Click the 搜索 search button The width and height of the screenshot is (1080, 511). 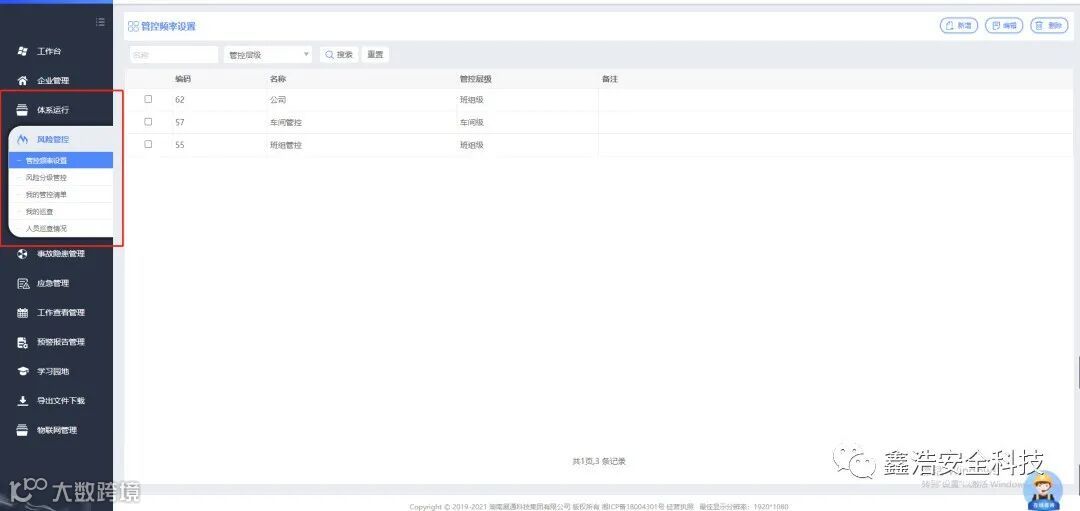(x=339, y=55)
